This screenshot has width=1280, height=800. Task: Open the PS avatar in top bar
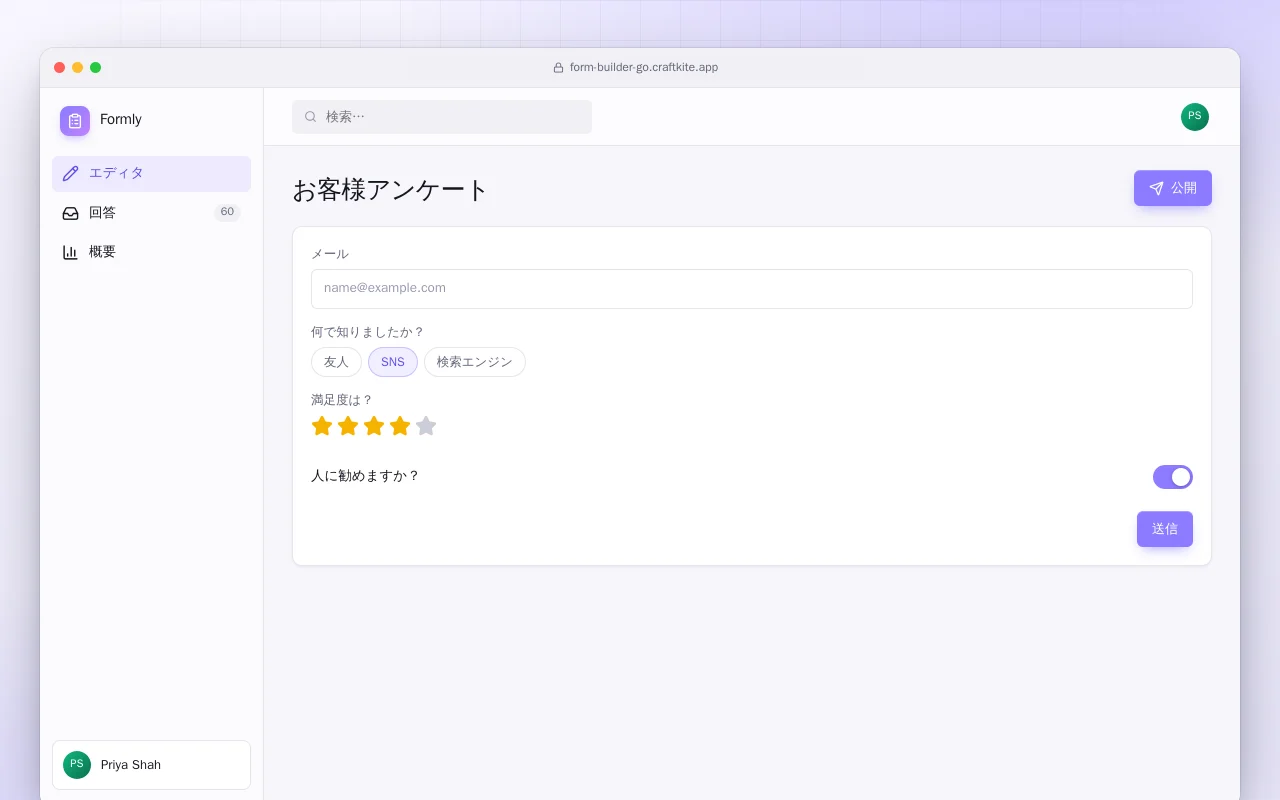tap(1195, 117)
